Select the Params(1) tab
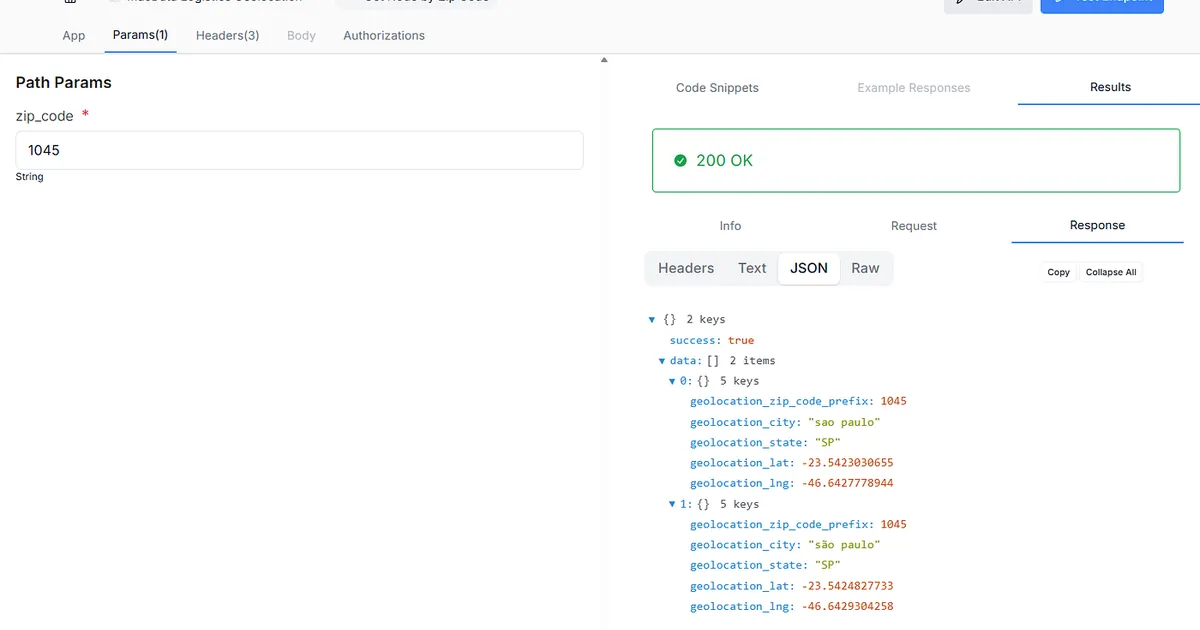This screenshot has height=630, width=1200. (140, 35)
